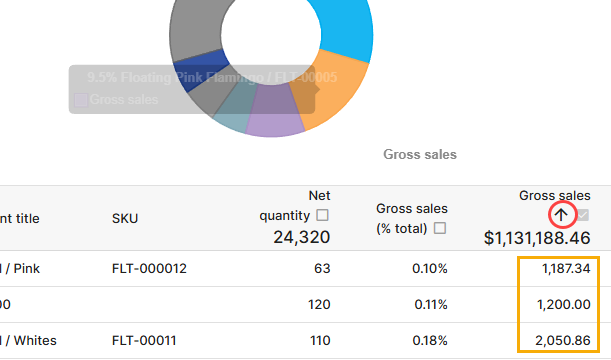Screen dimensions: 611x360
Task: Click the Net quantity column header
Action: click(x=294, y=205)
